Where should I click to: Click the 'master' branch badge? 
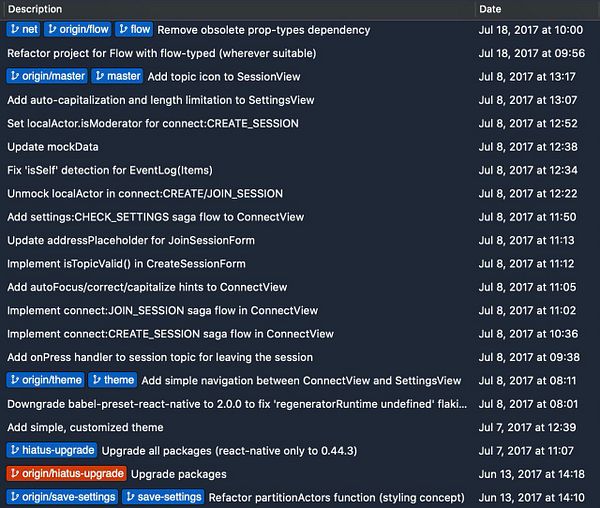(x=118, y=76)
